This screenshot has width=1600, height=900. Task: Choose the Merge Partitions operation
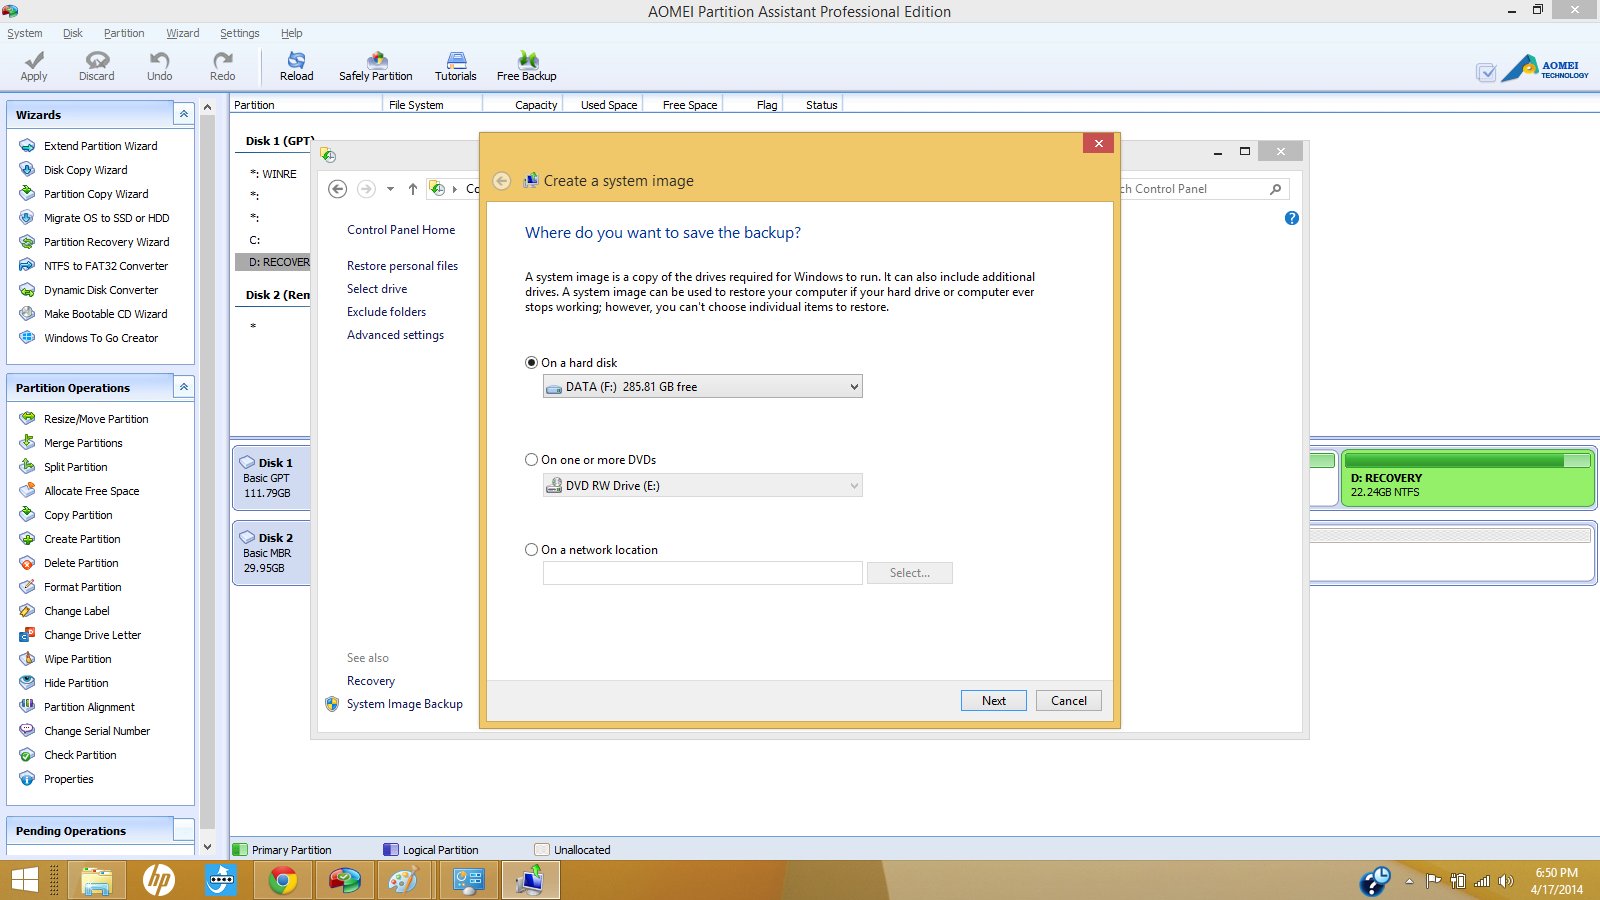[83, 443]
